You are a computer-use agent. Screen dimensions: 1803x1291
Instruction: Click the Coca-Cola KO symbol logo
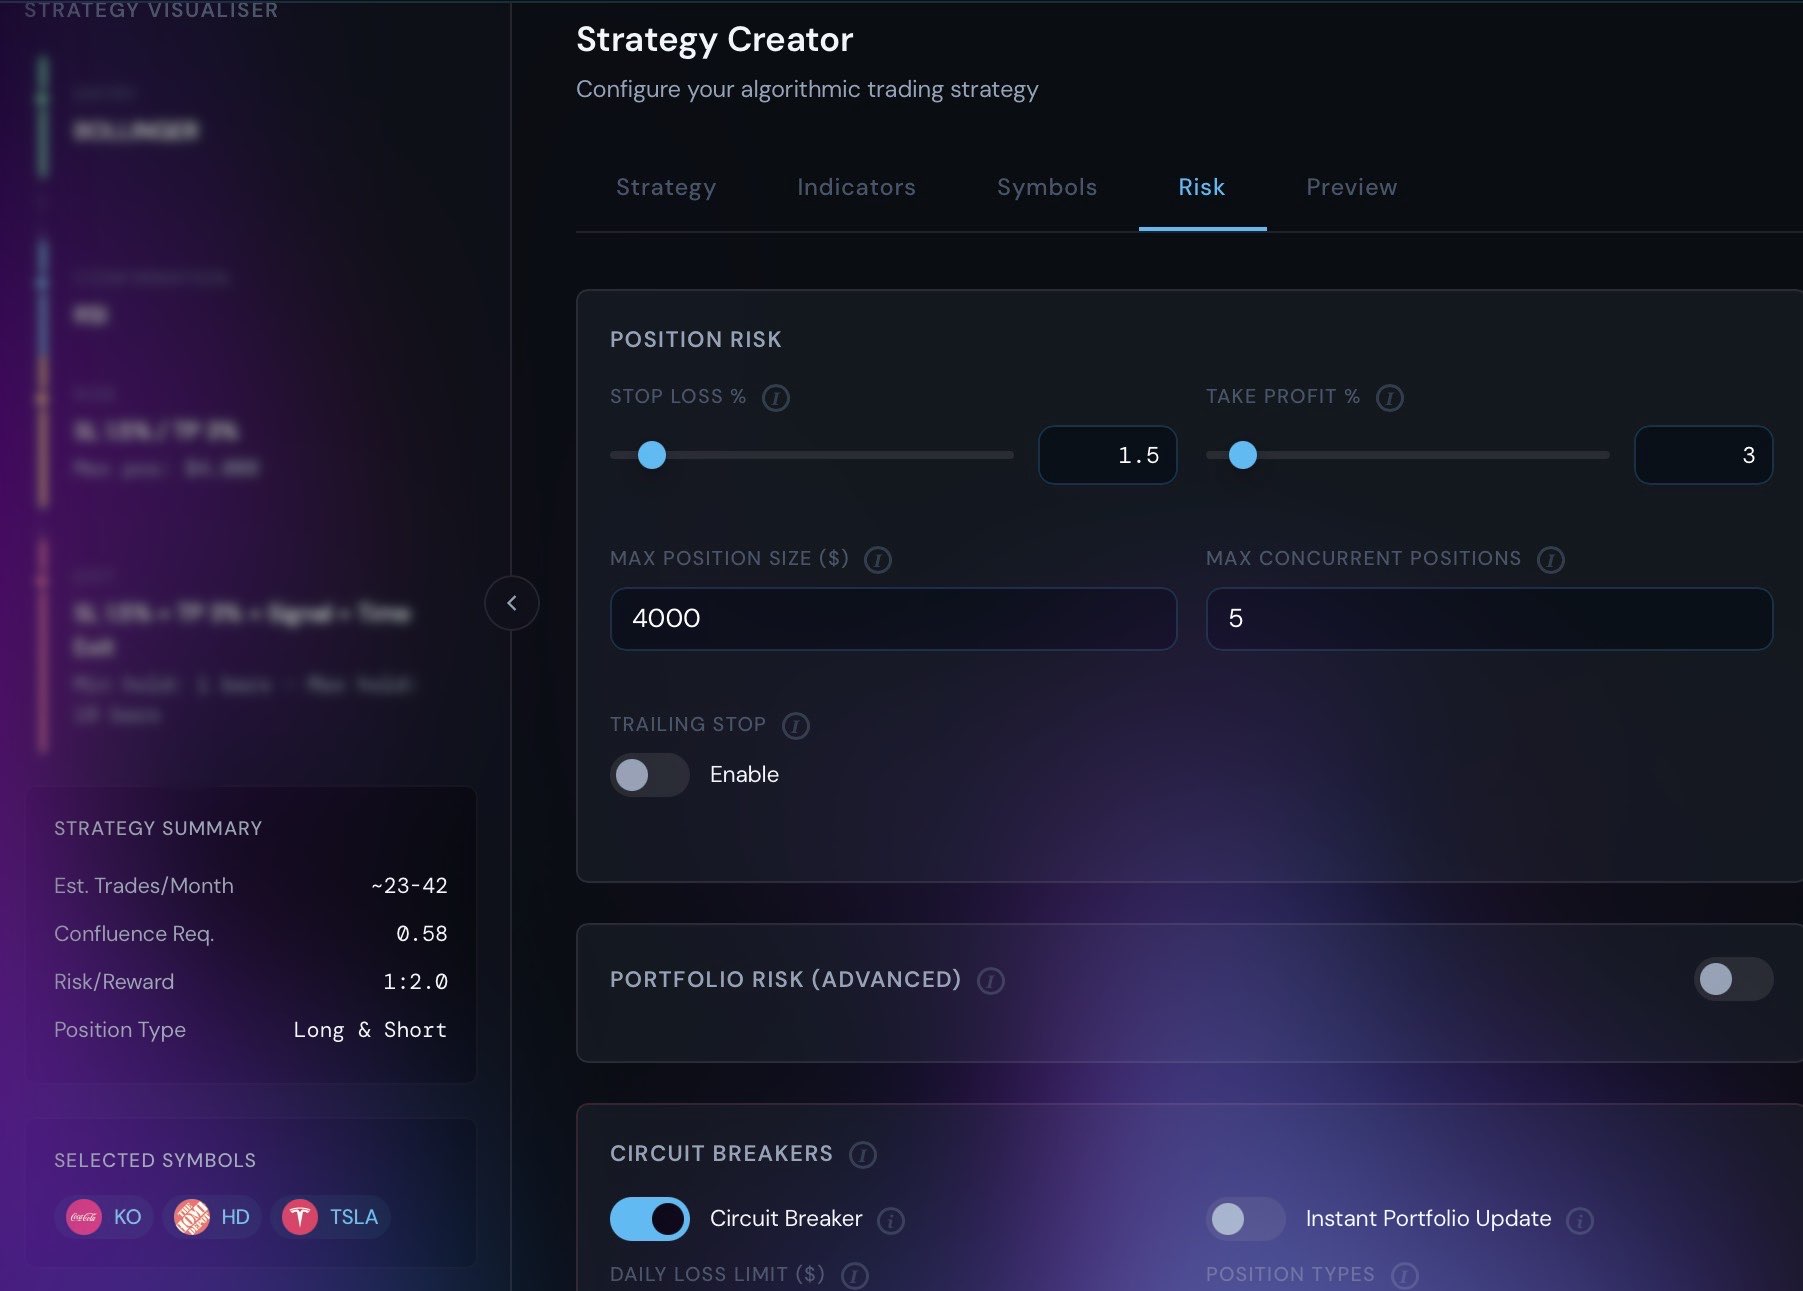coord(84,1217)
